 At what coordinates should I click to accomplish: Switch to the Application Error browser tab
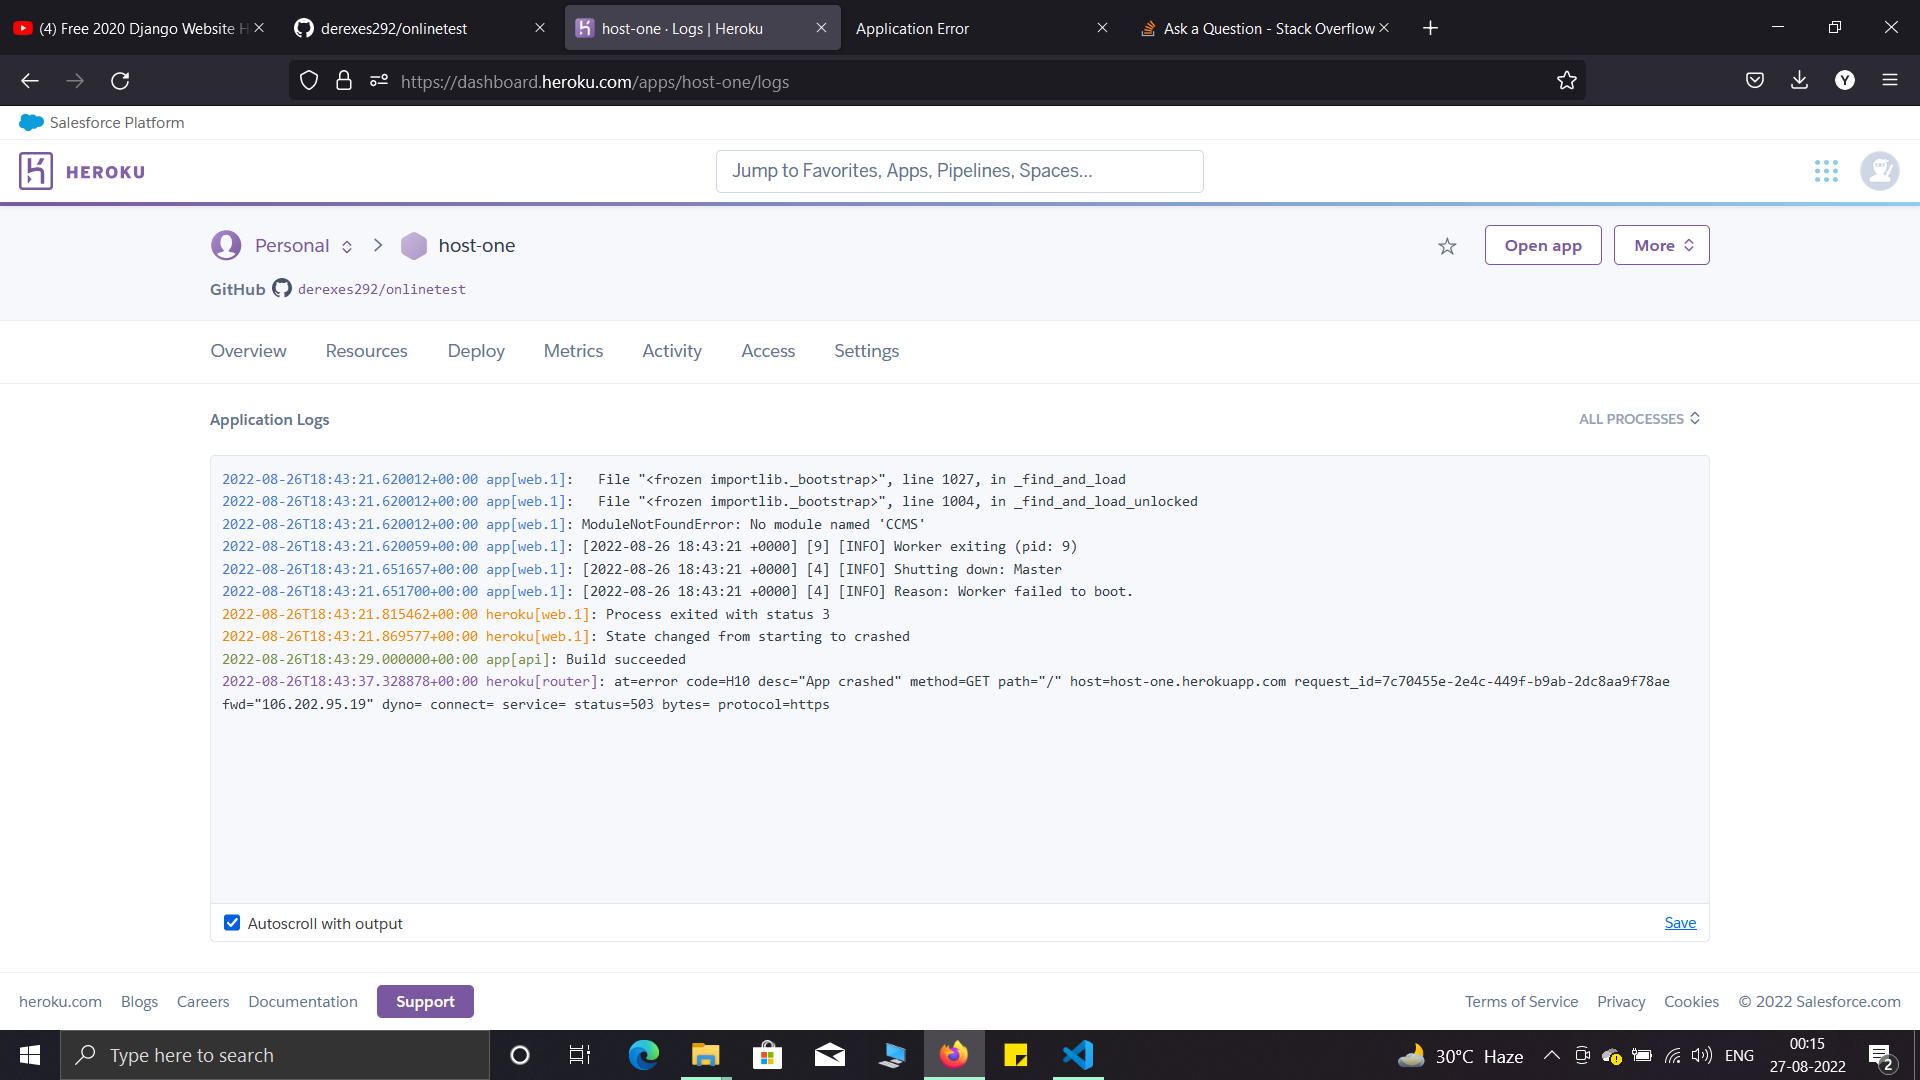click(x=980, y=28)
